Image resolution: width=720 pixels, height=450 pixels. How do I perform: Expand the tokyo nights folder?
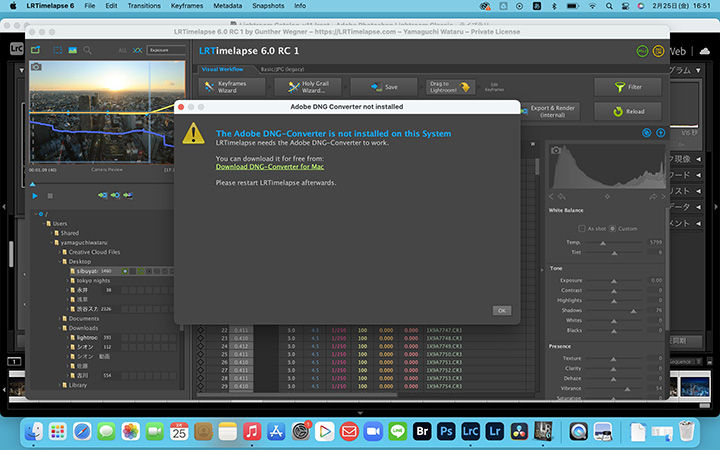pyautogui.click(x=67, y=281)
